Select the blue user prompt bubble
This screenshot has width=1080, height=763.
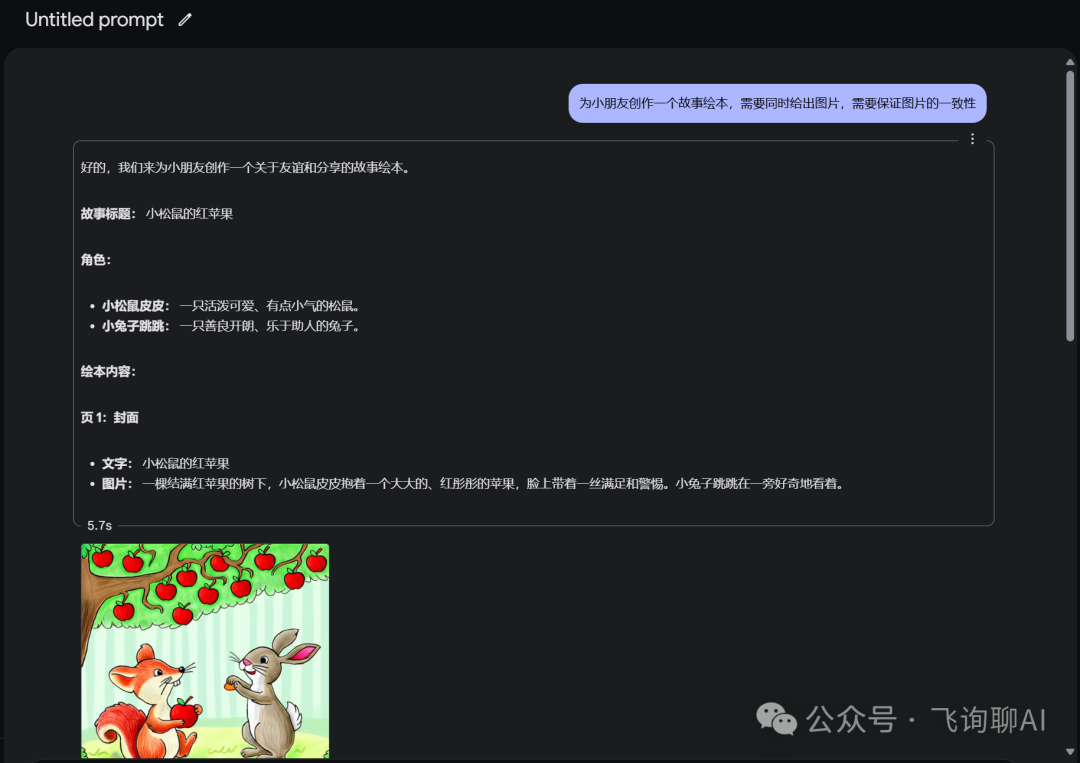[x=777, y=103]
